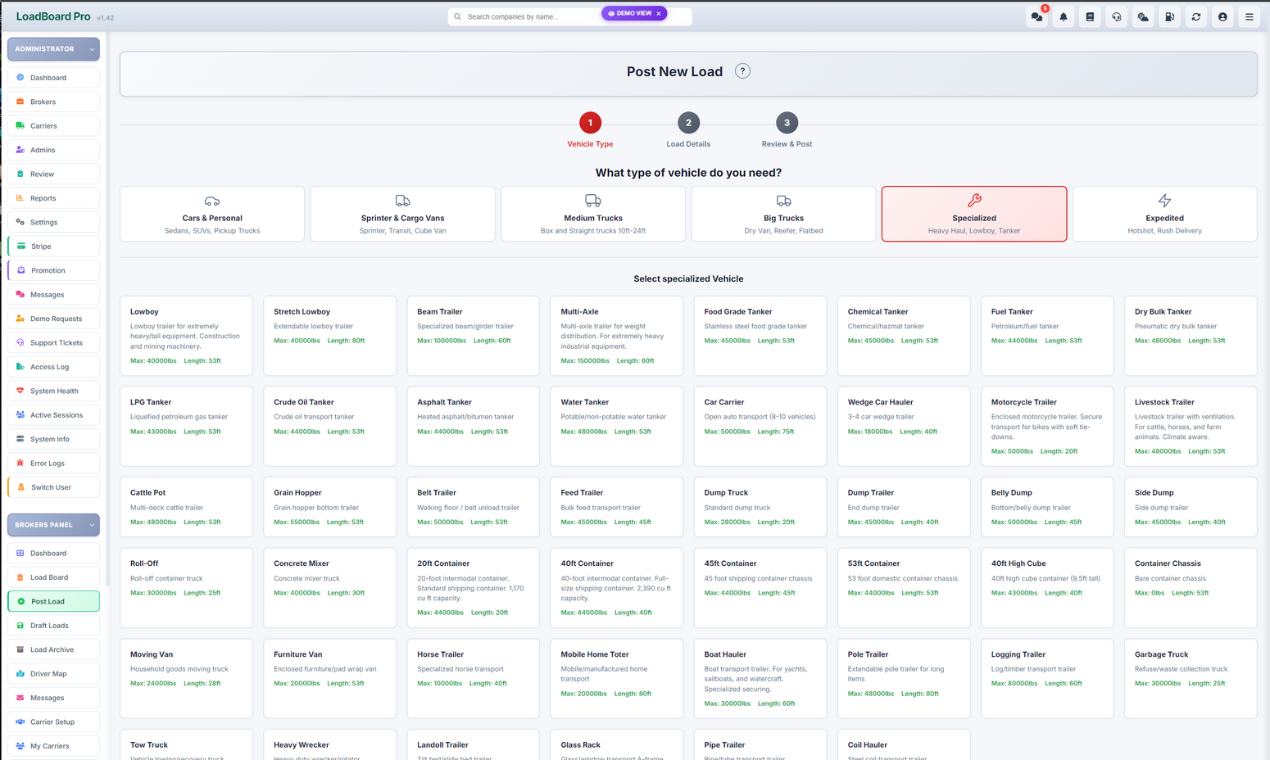Select the Medium Trucks category

[x=593, y=214]
